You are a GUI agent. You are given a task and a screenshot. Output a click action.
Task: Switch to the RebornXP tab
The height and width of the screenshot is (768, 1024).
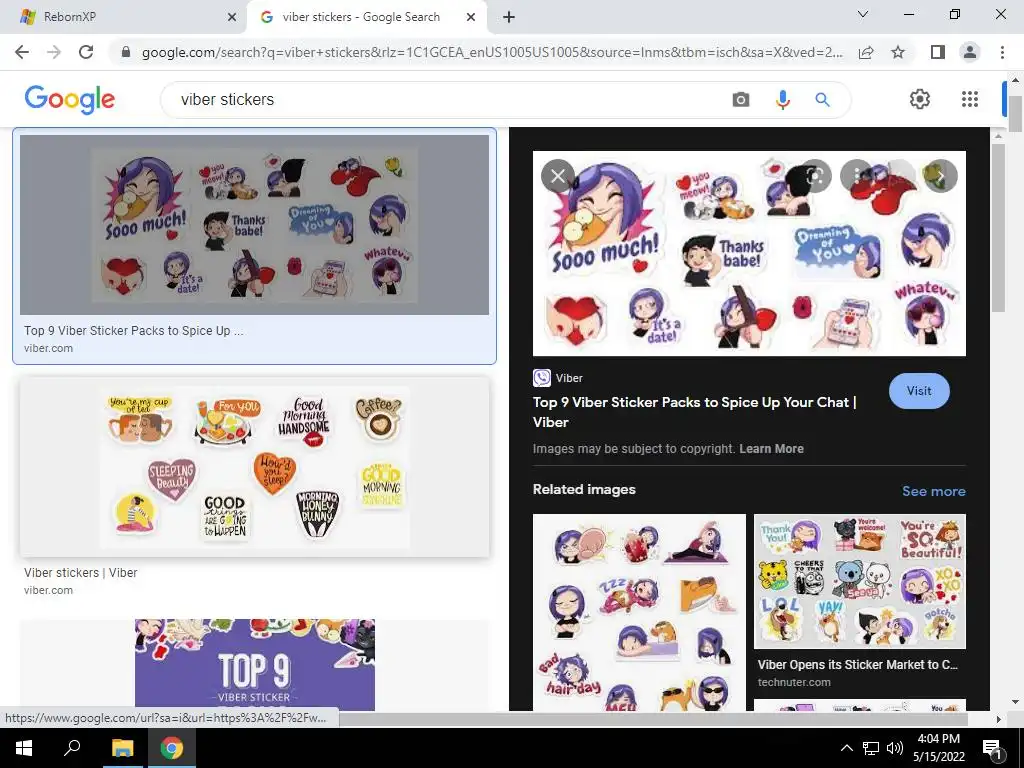pos(124,17)
